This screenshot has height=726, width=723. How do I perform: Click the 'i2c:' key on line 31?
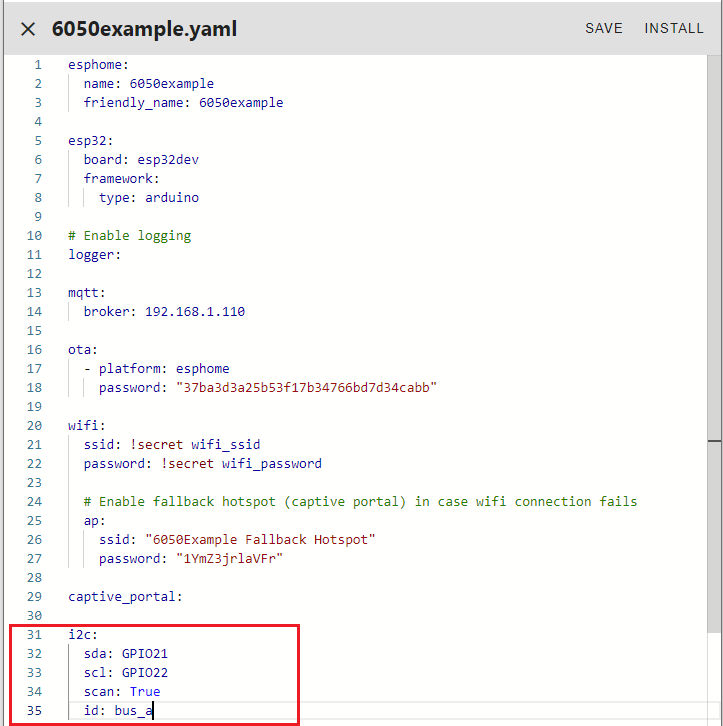point(83,634)
